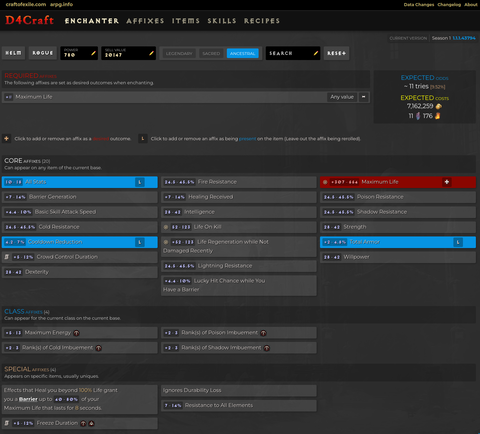This screenshot has height=434, width=480.
Task: Visit the craftofexile.com link
Action: pos(26,4)
